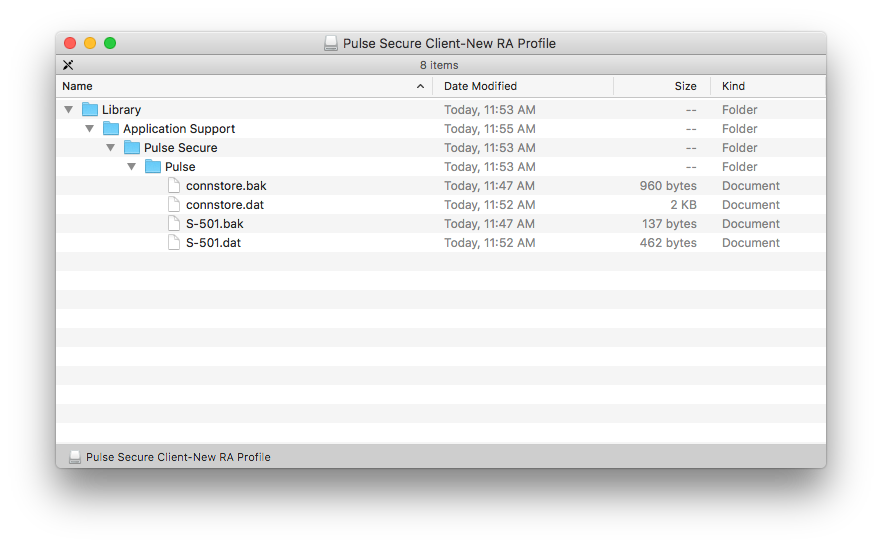
Task: Click the 8 items status text
Action: (x=439, y=65)
